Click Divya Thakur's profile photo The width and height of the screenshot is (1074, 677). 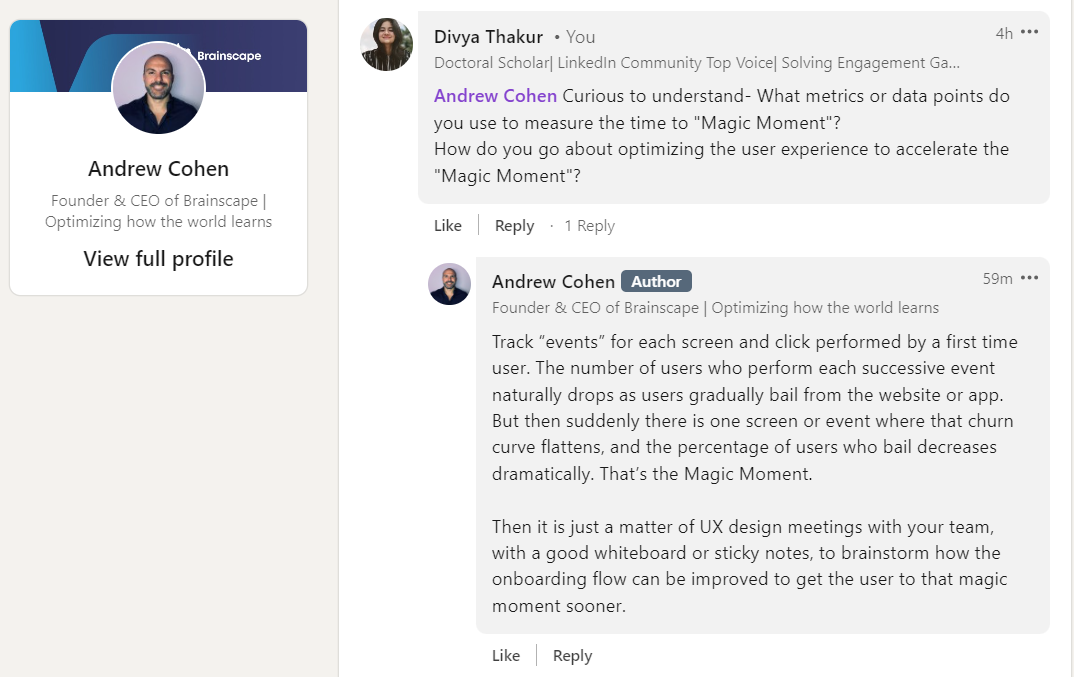(x=386, y=45)
